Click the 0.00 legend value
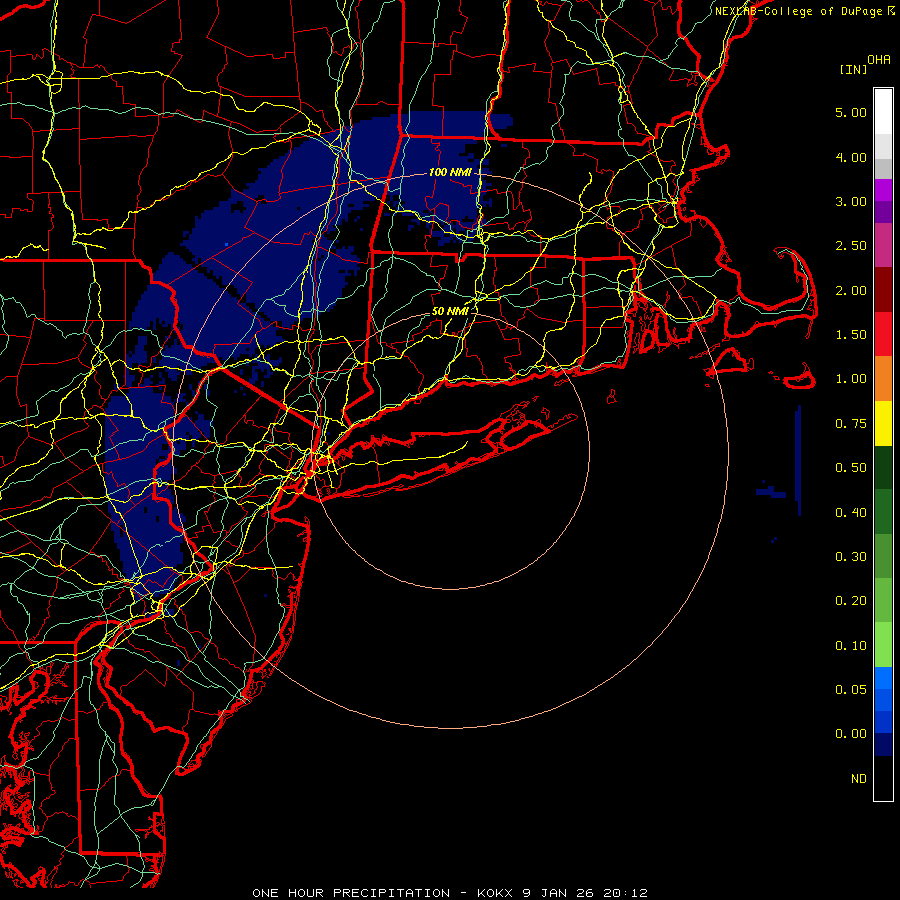This screenshot has width=900, height=900. pyautogui.click(x=851, y=734)
